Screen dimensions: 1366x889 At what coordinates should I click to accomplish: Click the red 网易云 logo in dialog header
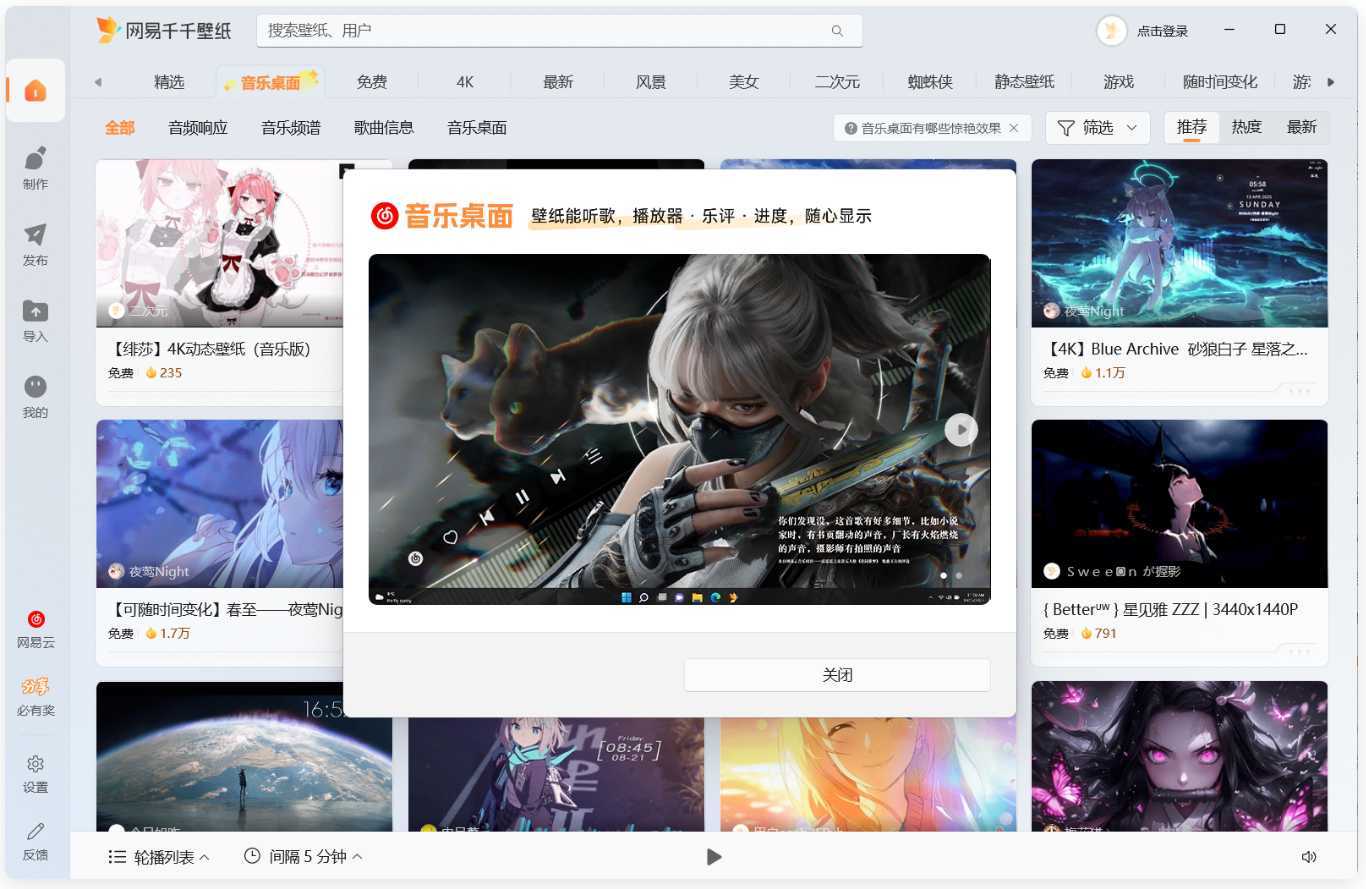pos(384,215)
